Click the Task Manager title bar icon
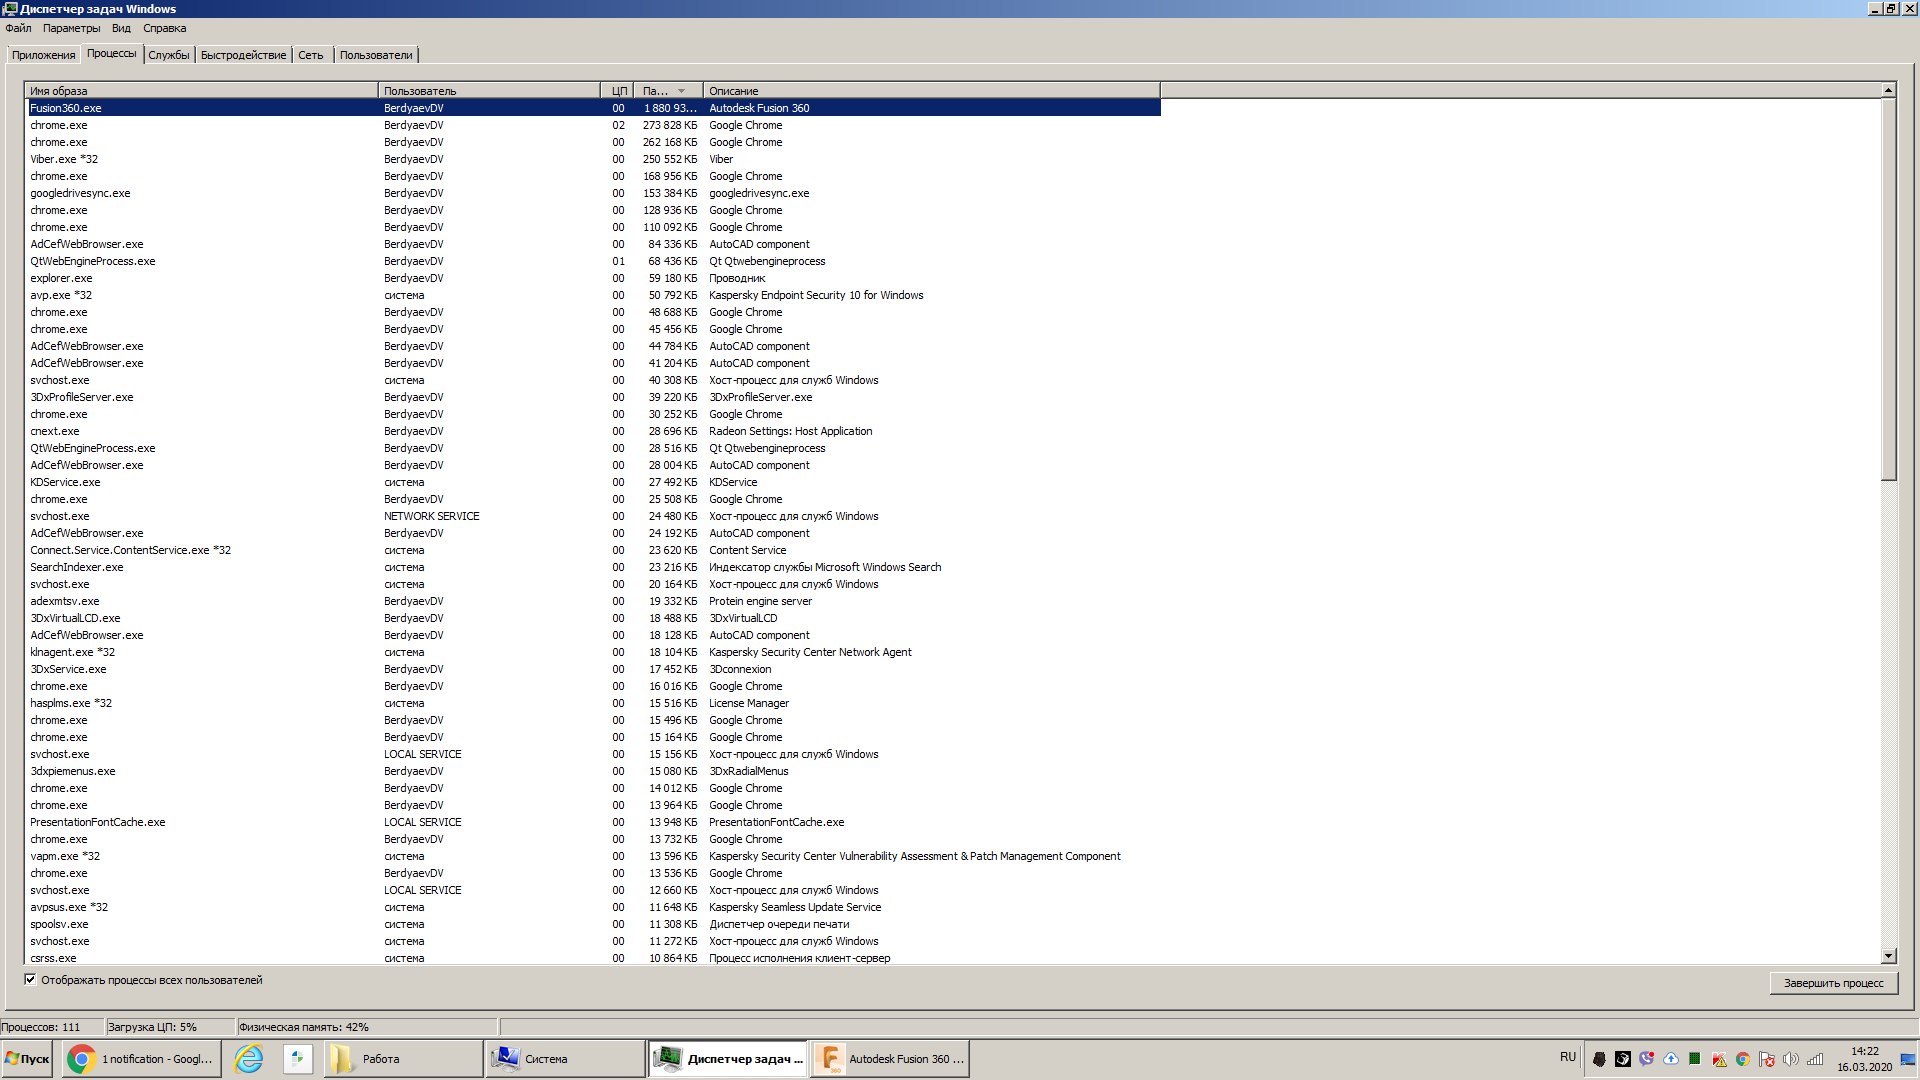 tap(10, 9)
